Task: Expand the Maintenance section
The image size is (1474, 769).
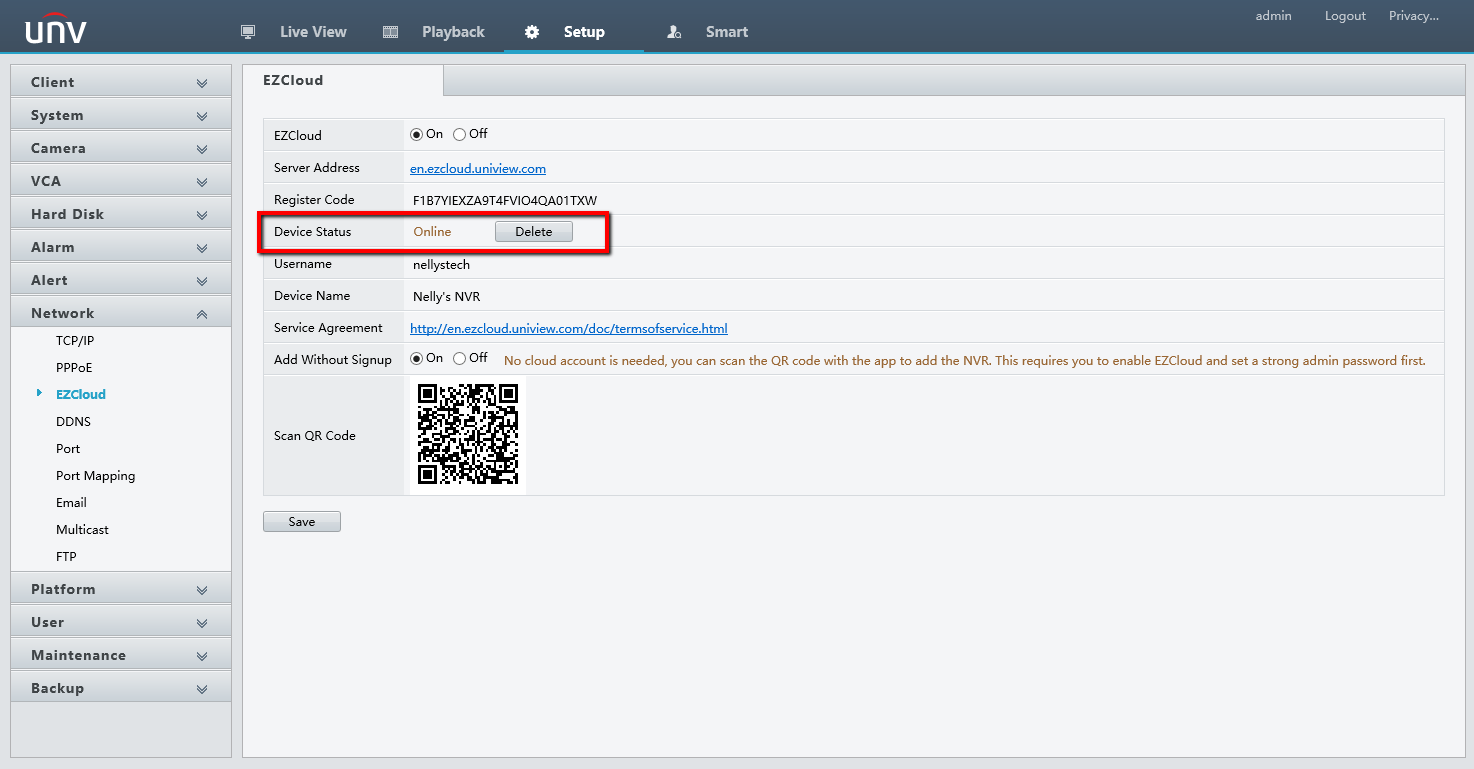Action: point(120,655)
